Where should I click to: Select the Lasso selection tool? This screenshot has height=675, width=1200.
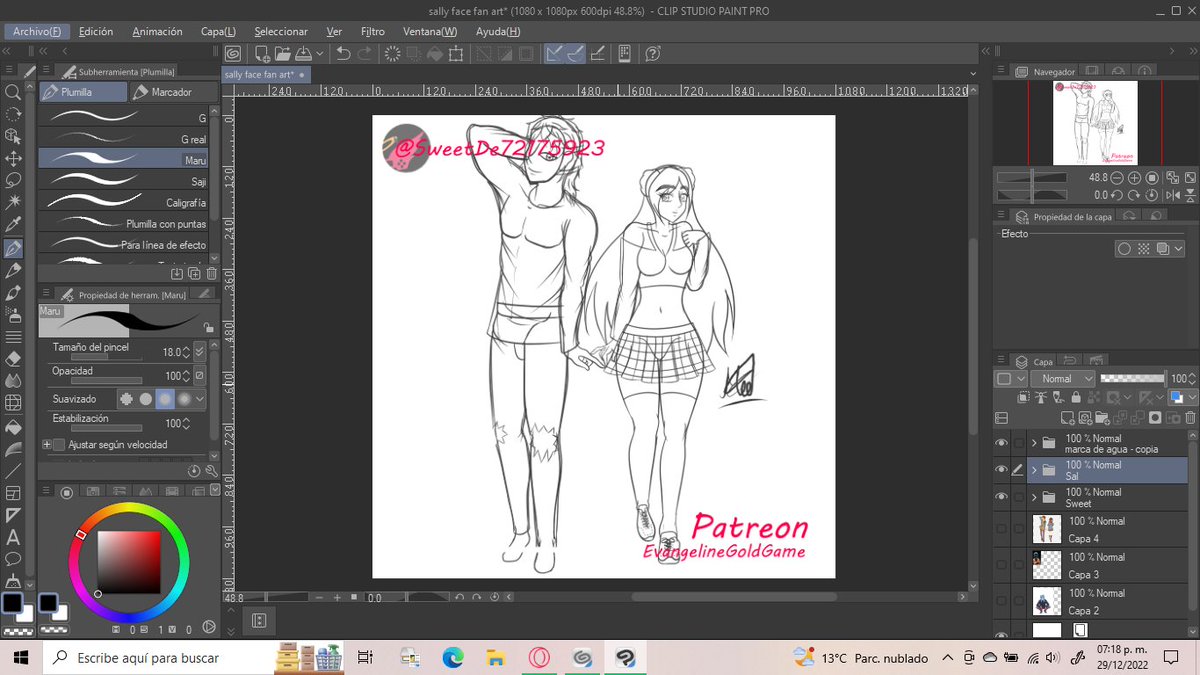pos(14,180)
